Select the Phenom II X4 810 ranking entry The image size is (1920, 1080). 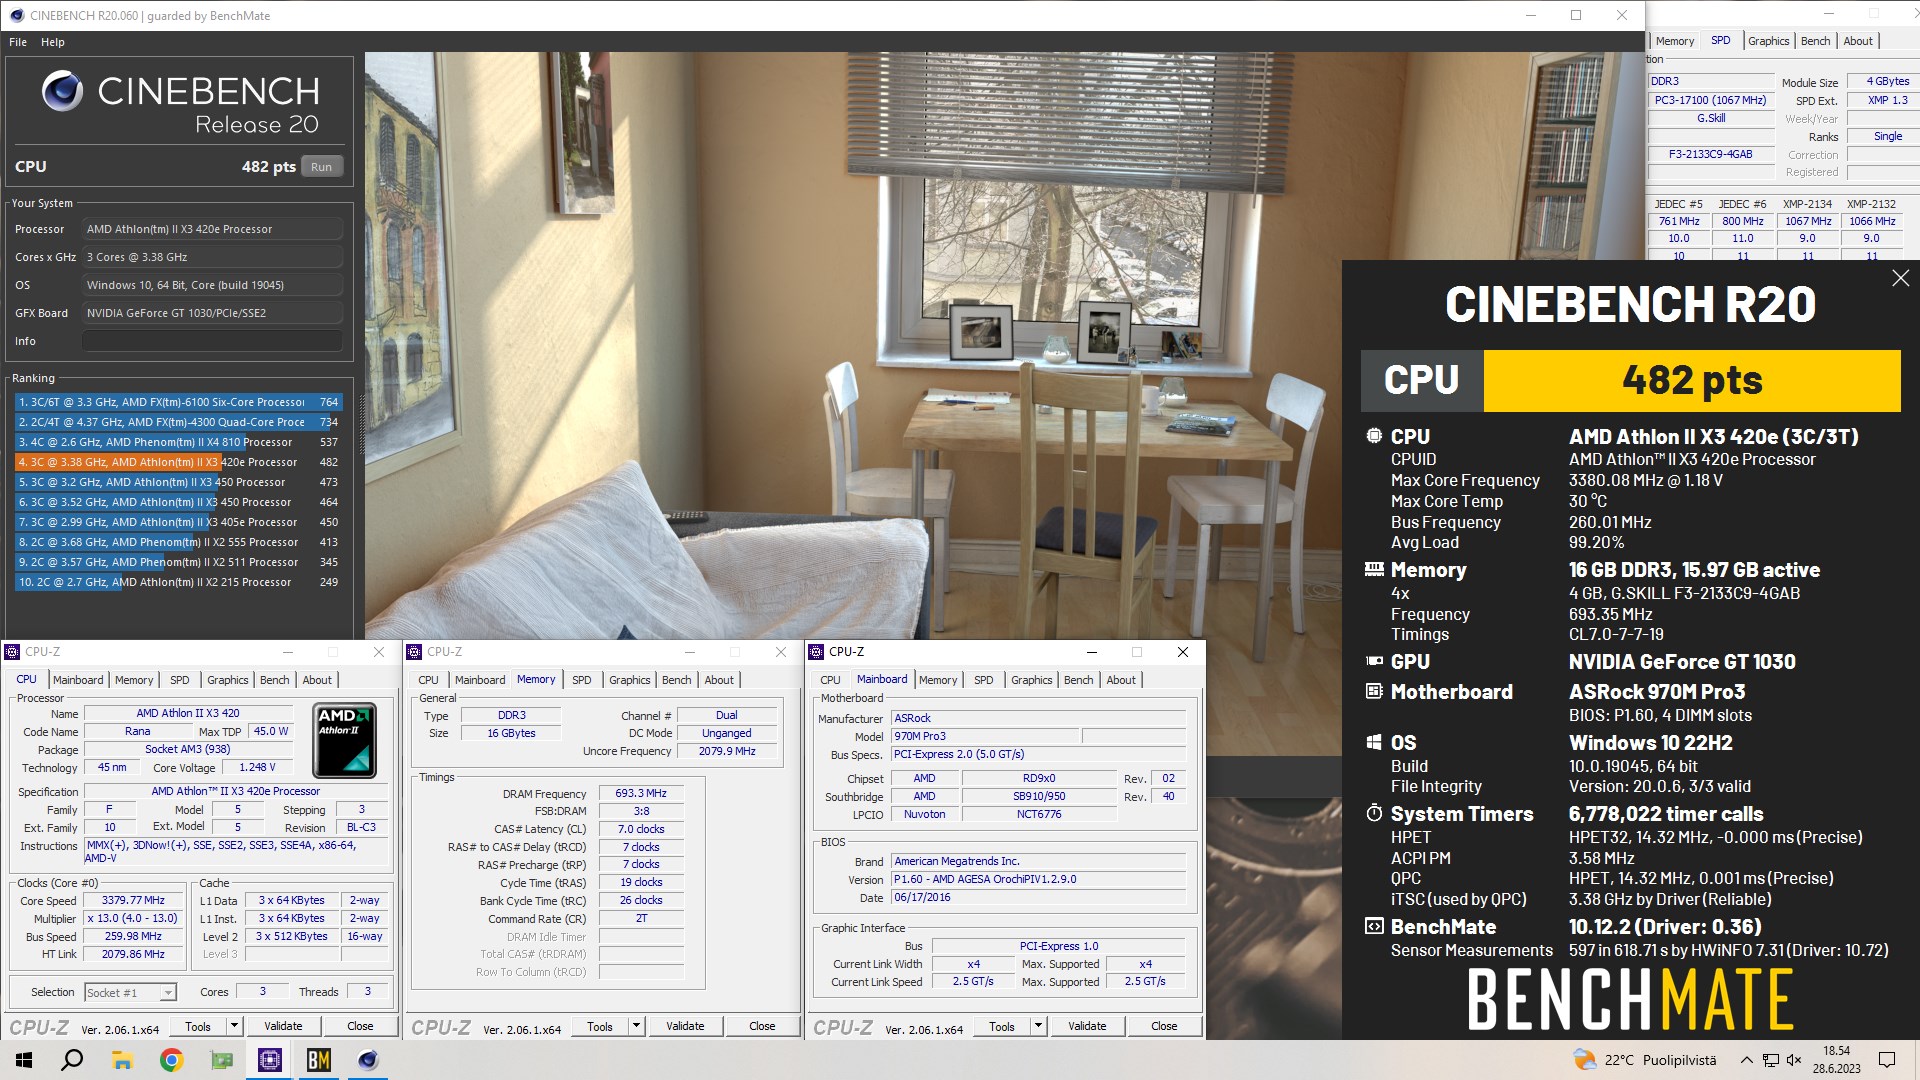coord(178,442)
